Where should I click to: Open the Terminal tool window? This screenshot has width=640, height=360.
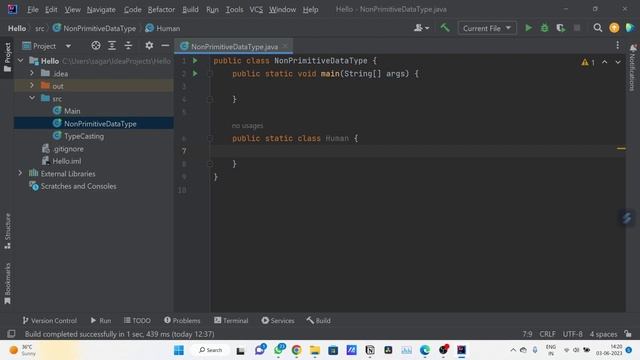pos(231,320)
